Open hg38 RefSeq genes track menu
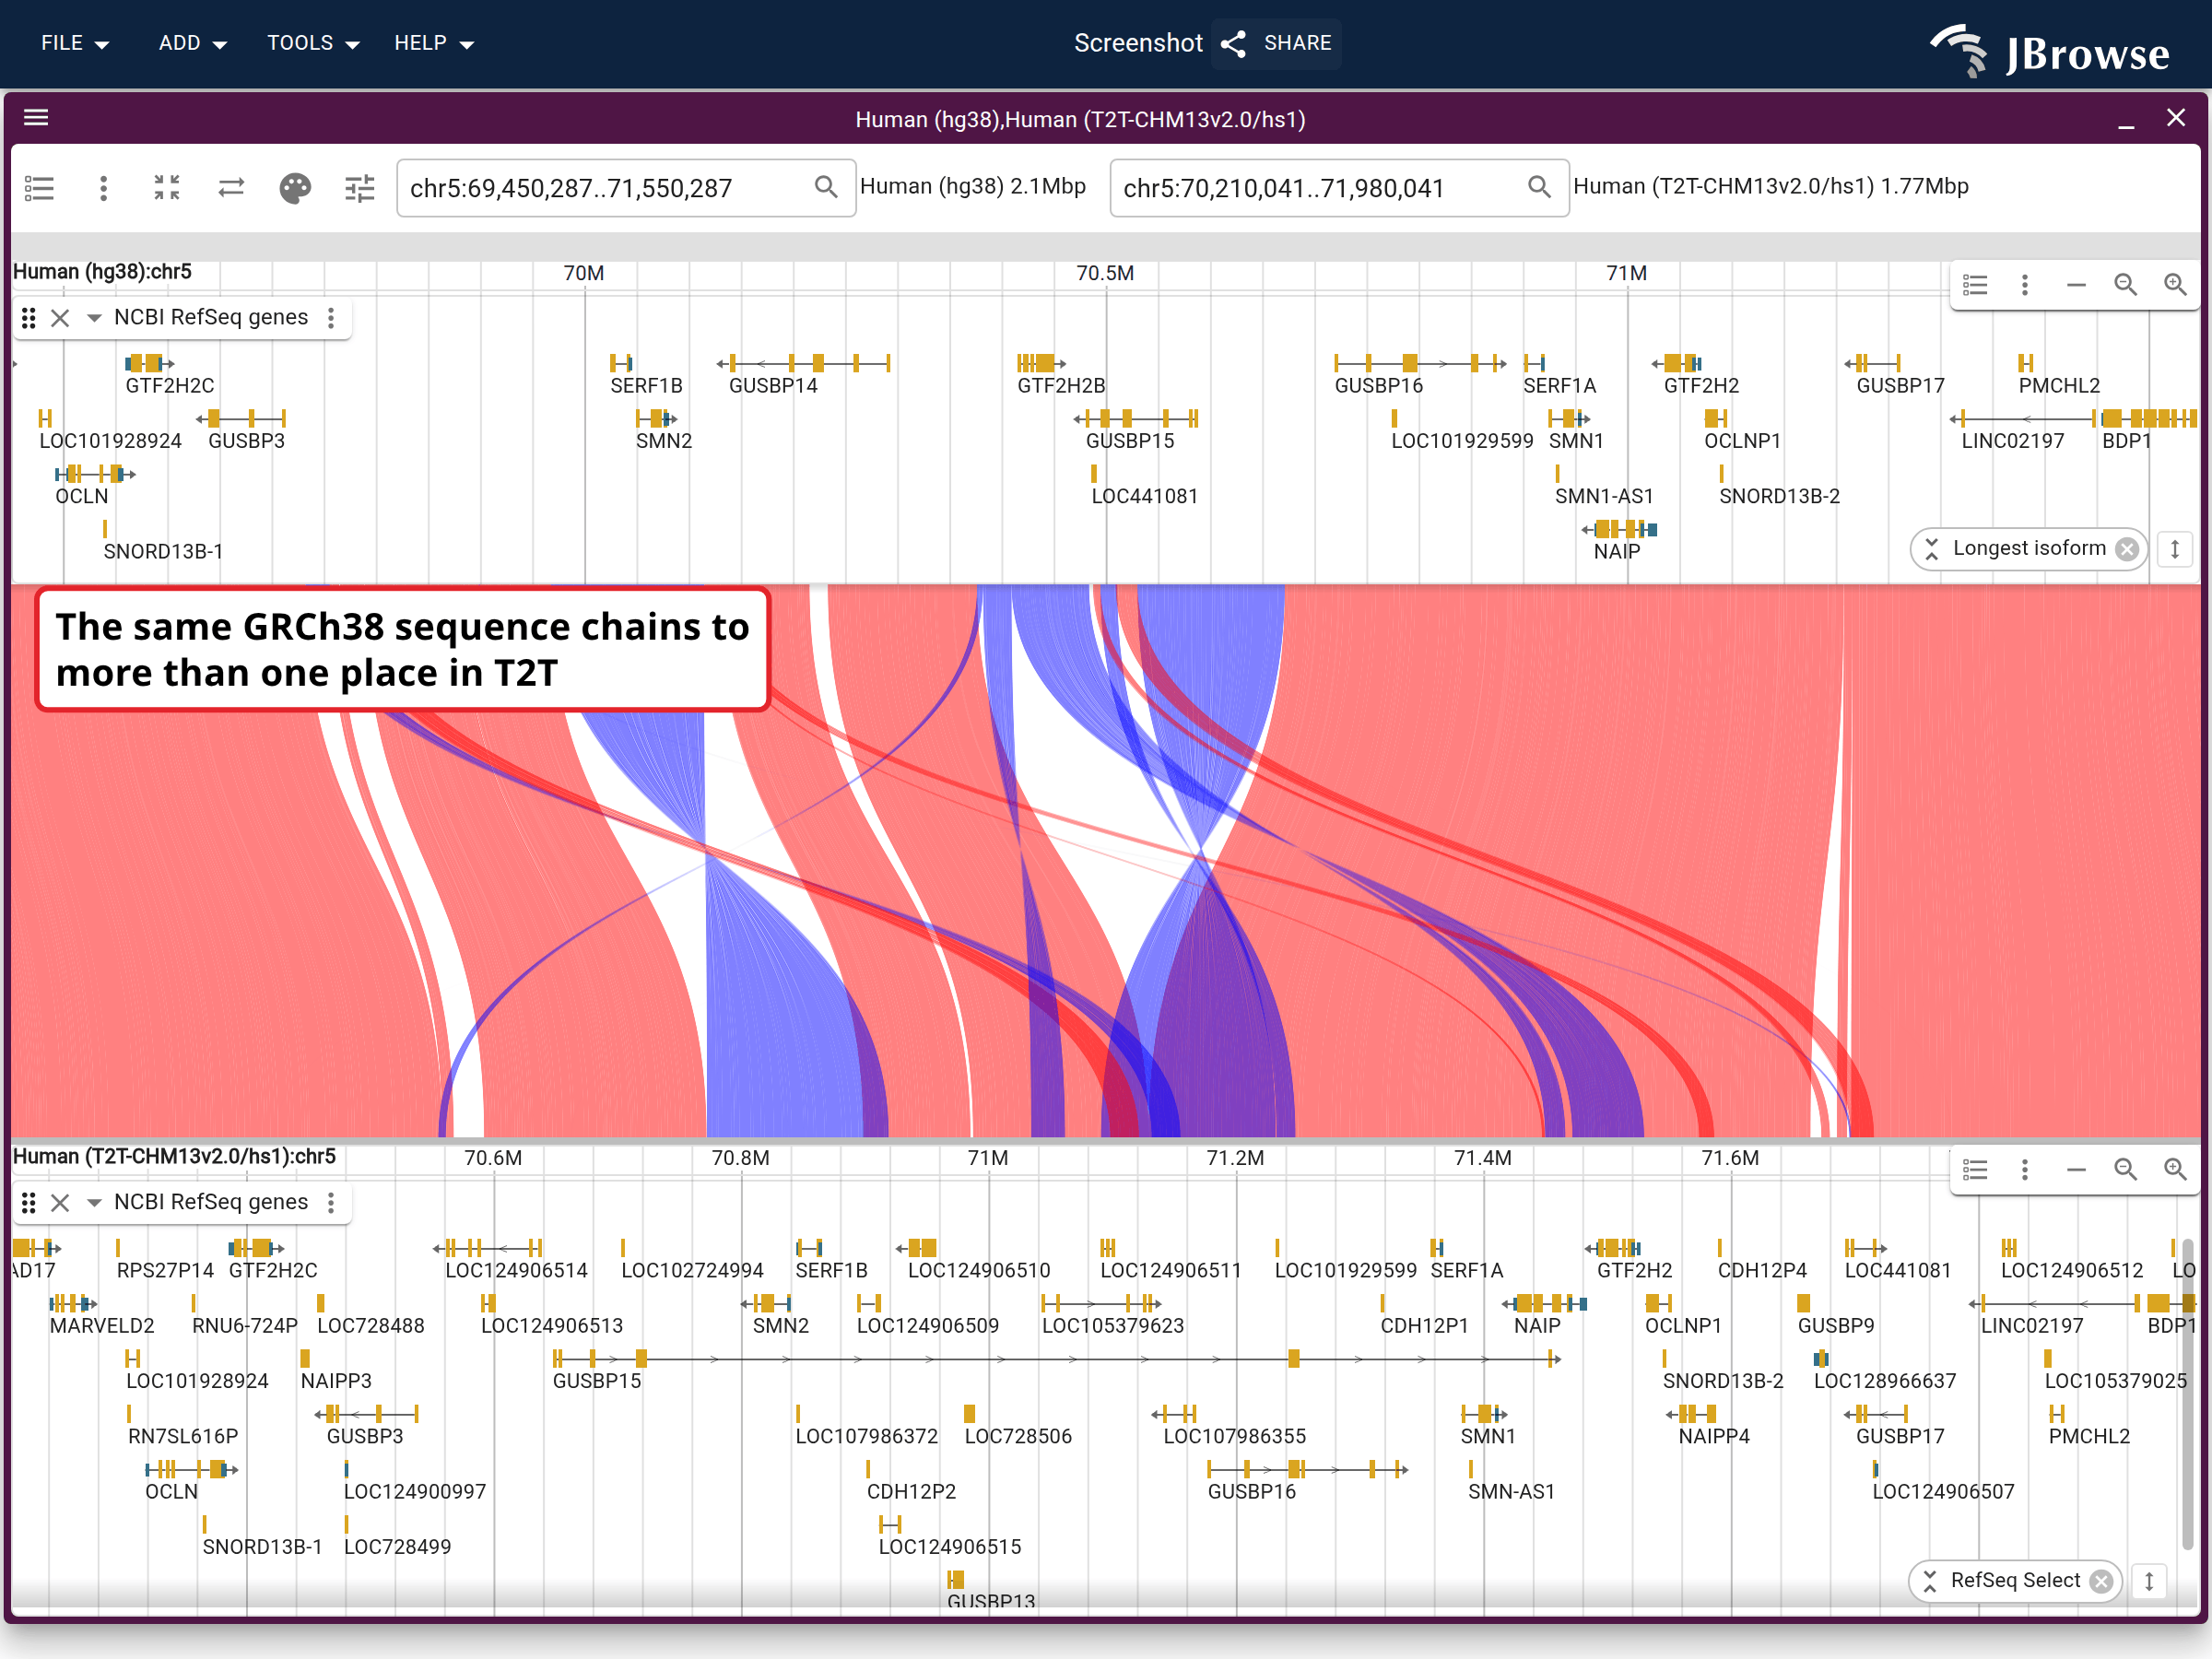 pos(331,318)
